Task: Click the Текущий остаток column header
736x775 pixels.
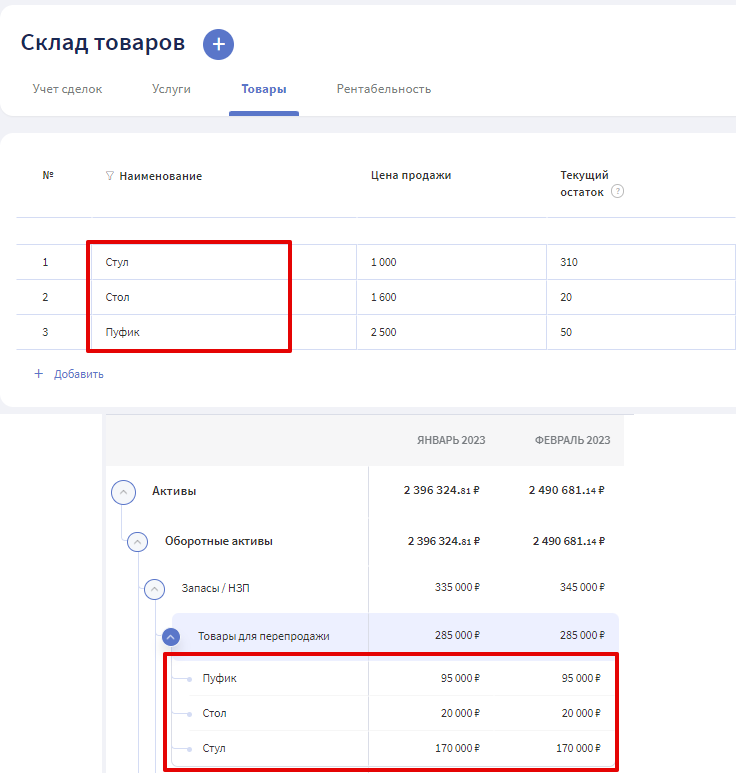Action: pyautogui.click(x=584, y=183)
